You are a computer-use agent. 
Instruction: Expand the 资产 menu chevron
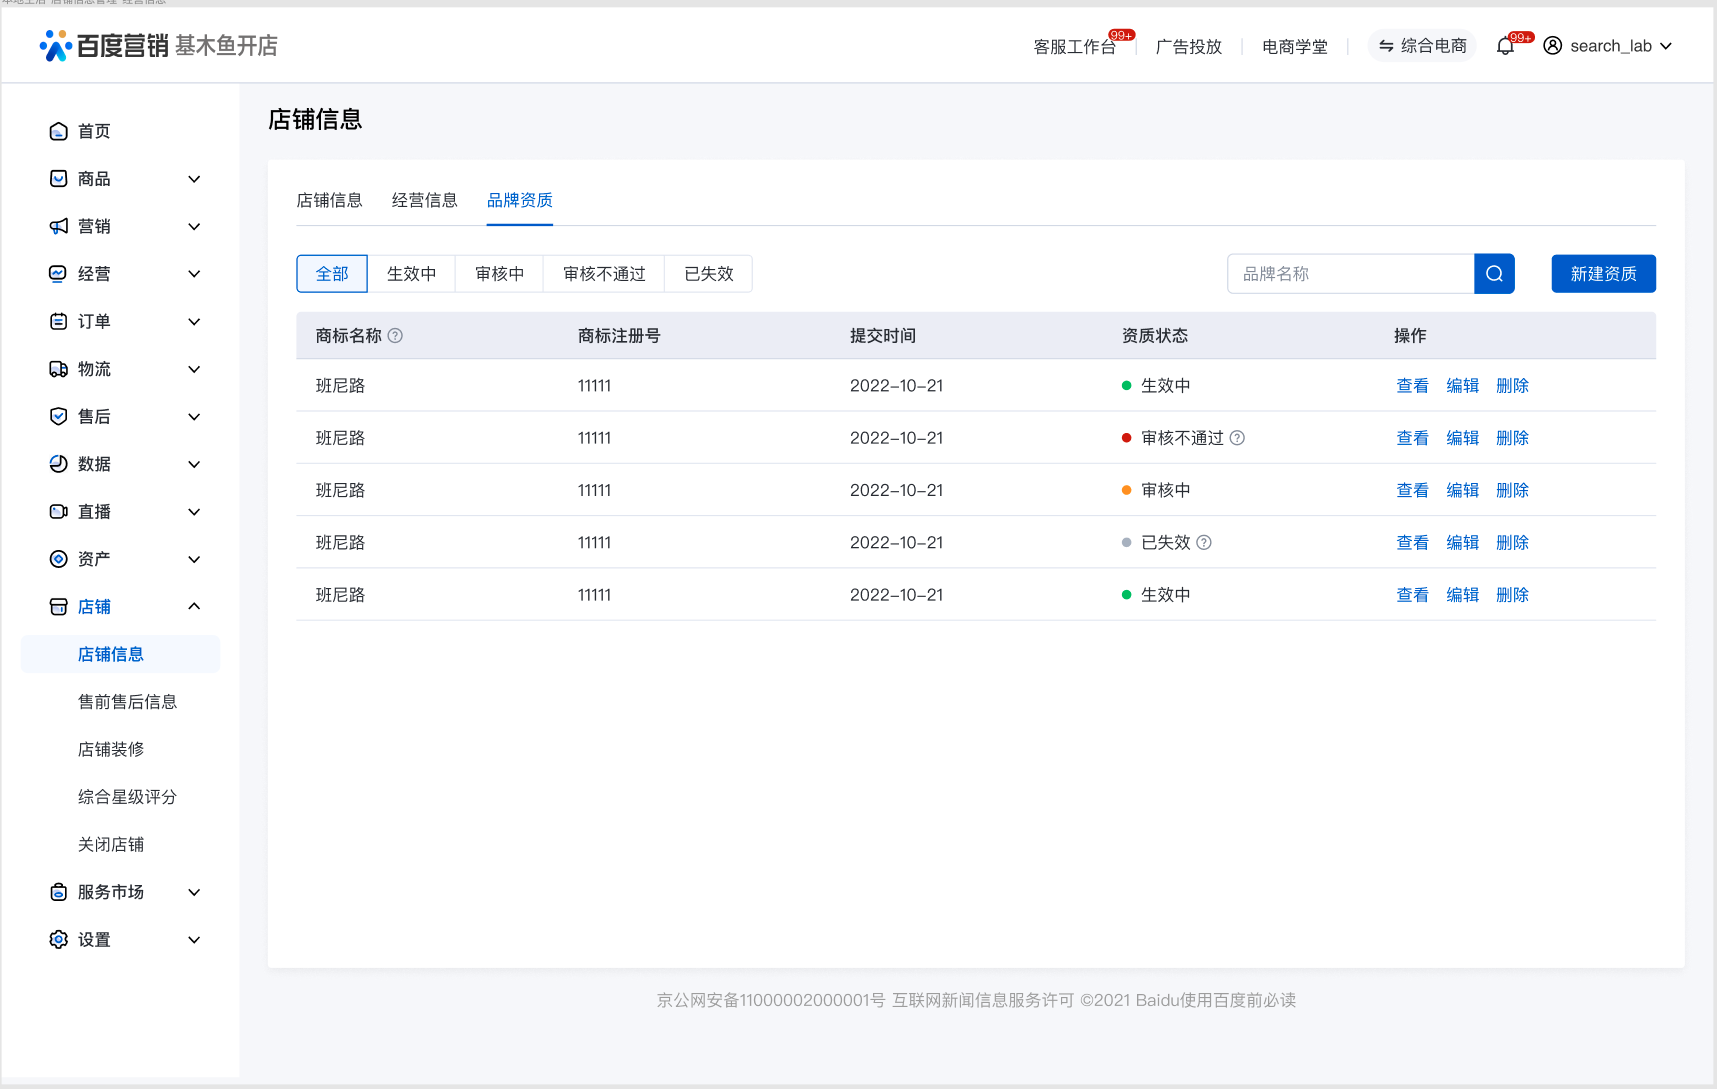click(x=194, y=559)
